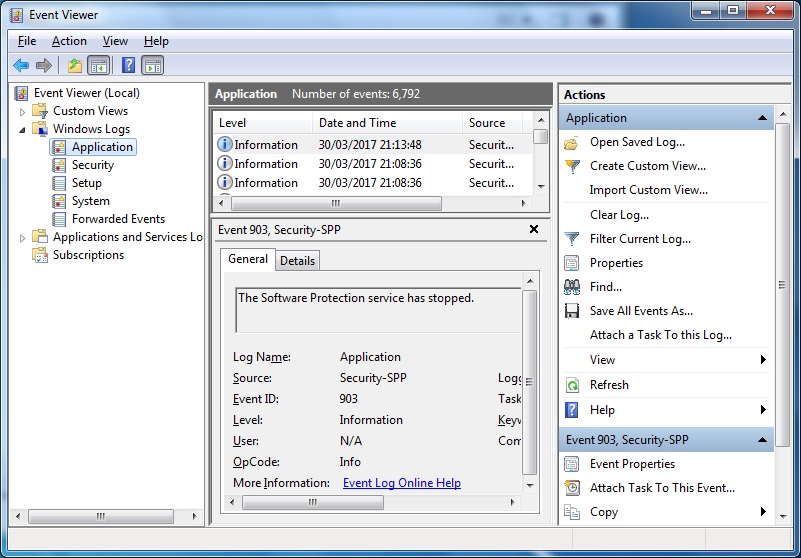Toggle the Show/Hide Console Tree toolbar icon
Viewport: 801px width, 558px height.
[99, 65]
